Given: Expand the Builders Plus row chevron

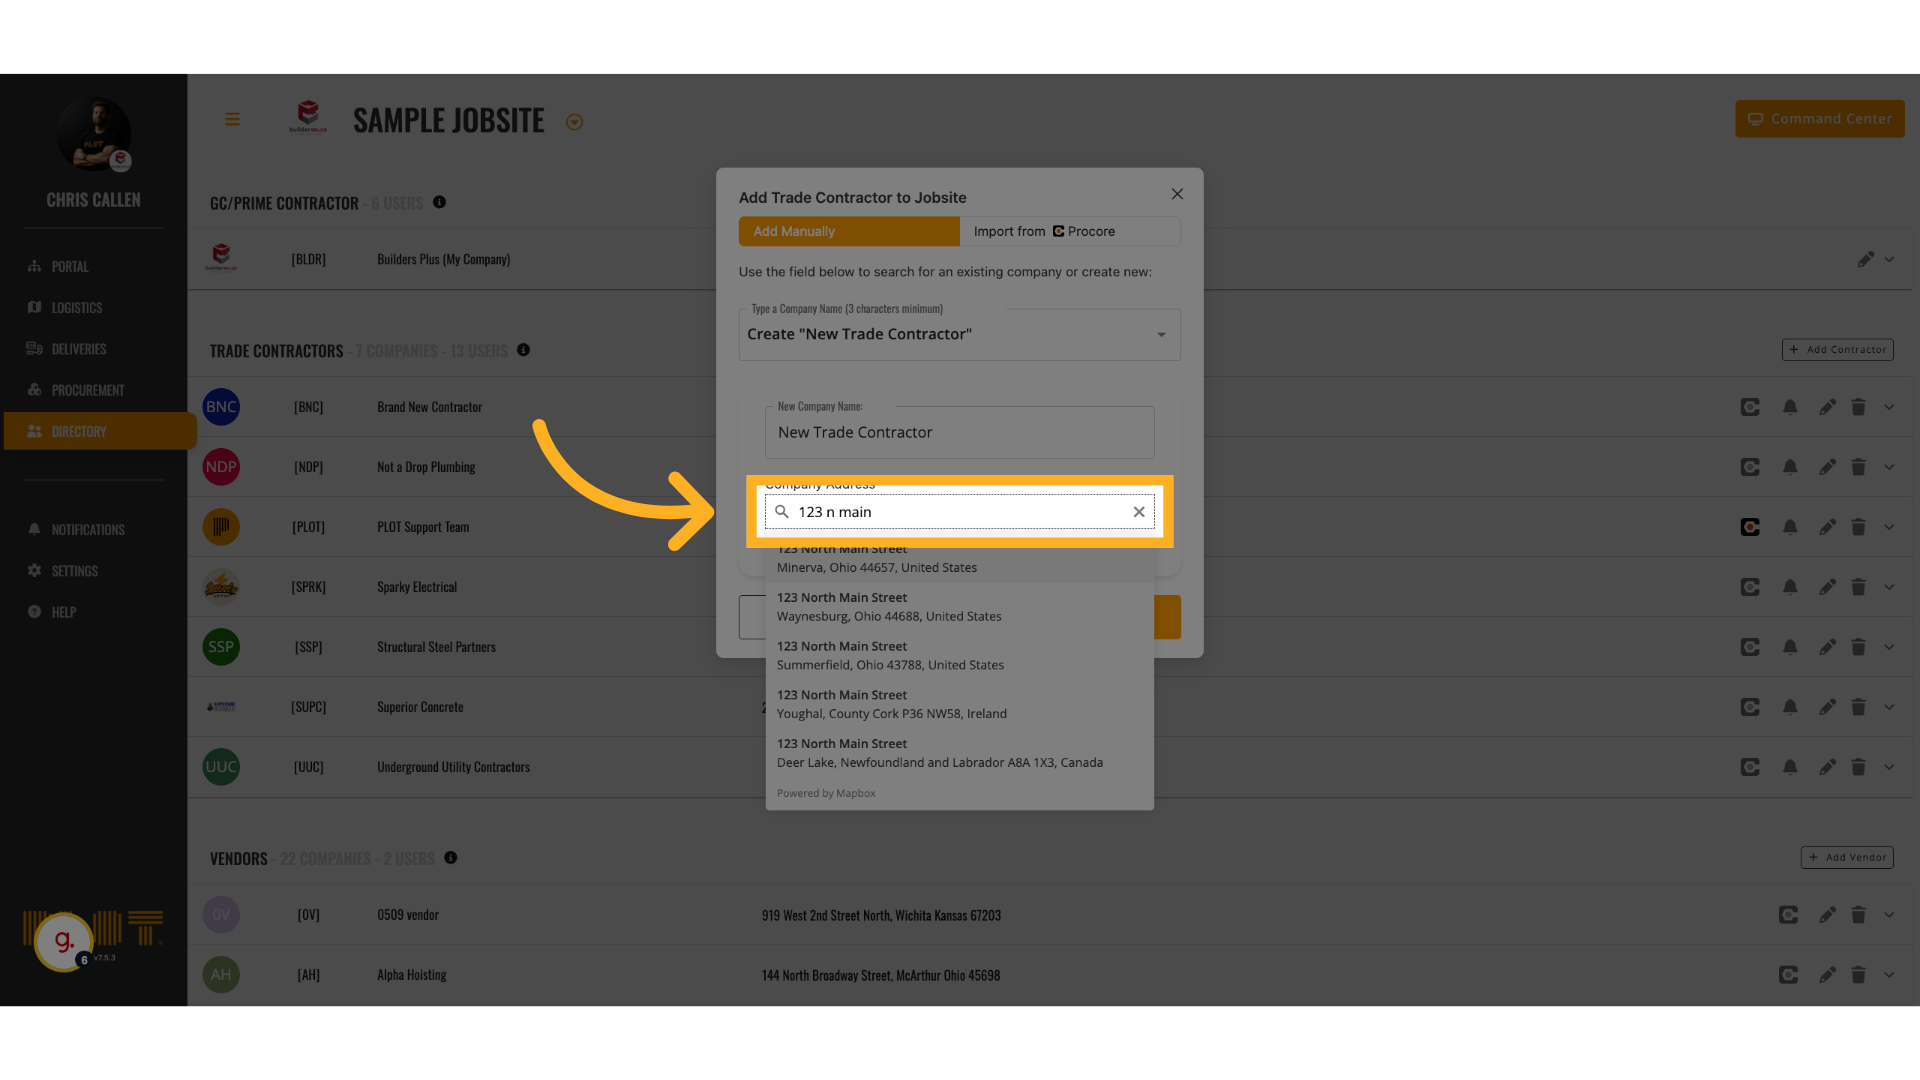Looking at the screenshot, I should coord(1889,259).
